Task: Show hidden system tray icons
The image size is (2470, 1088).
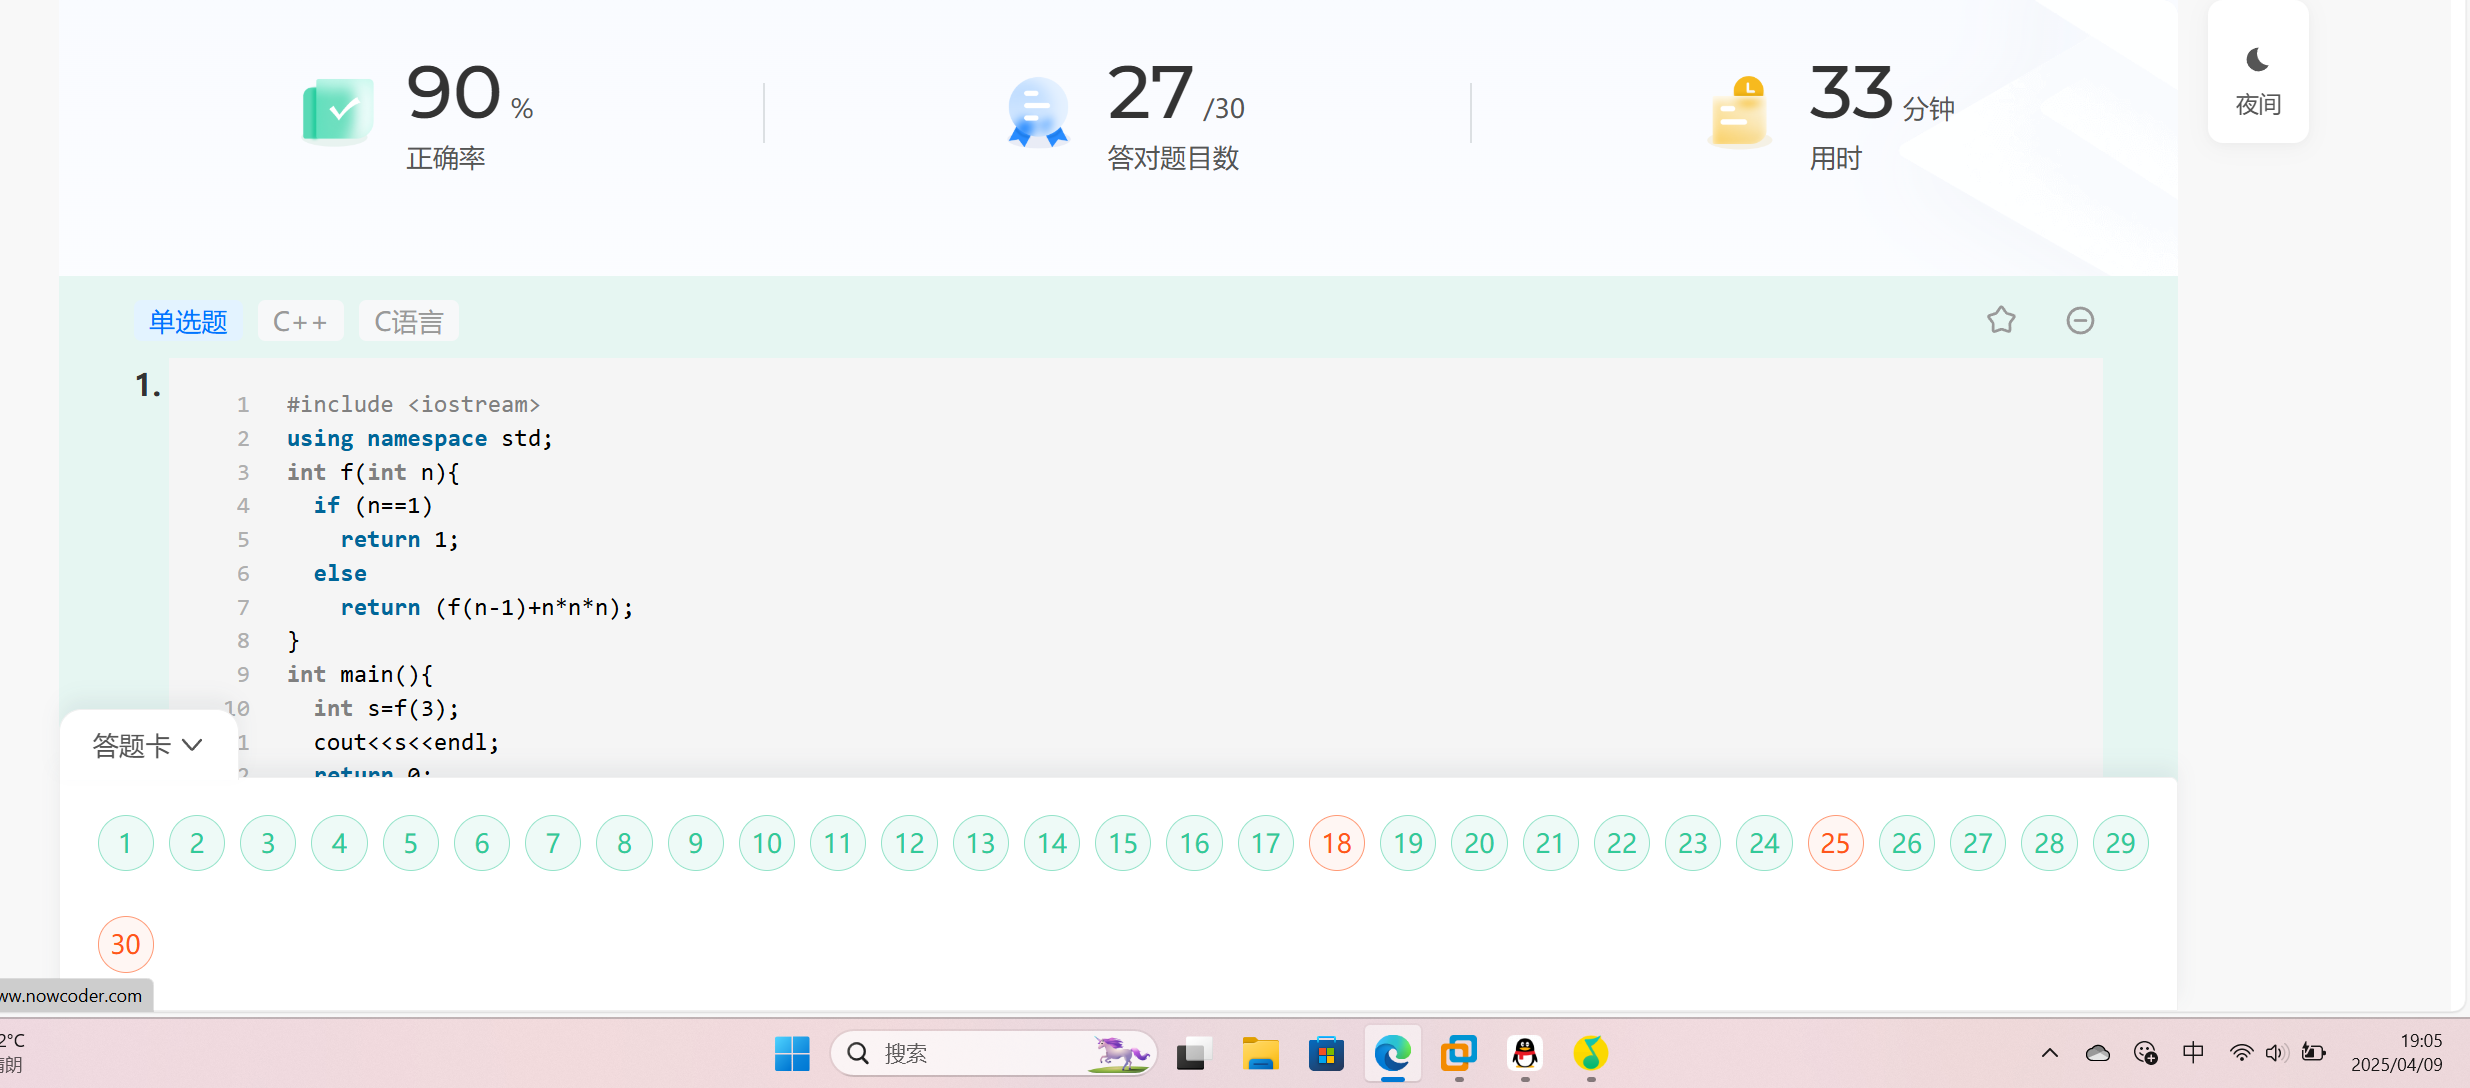Action: point(2049,1052)
